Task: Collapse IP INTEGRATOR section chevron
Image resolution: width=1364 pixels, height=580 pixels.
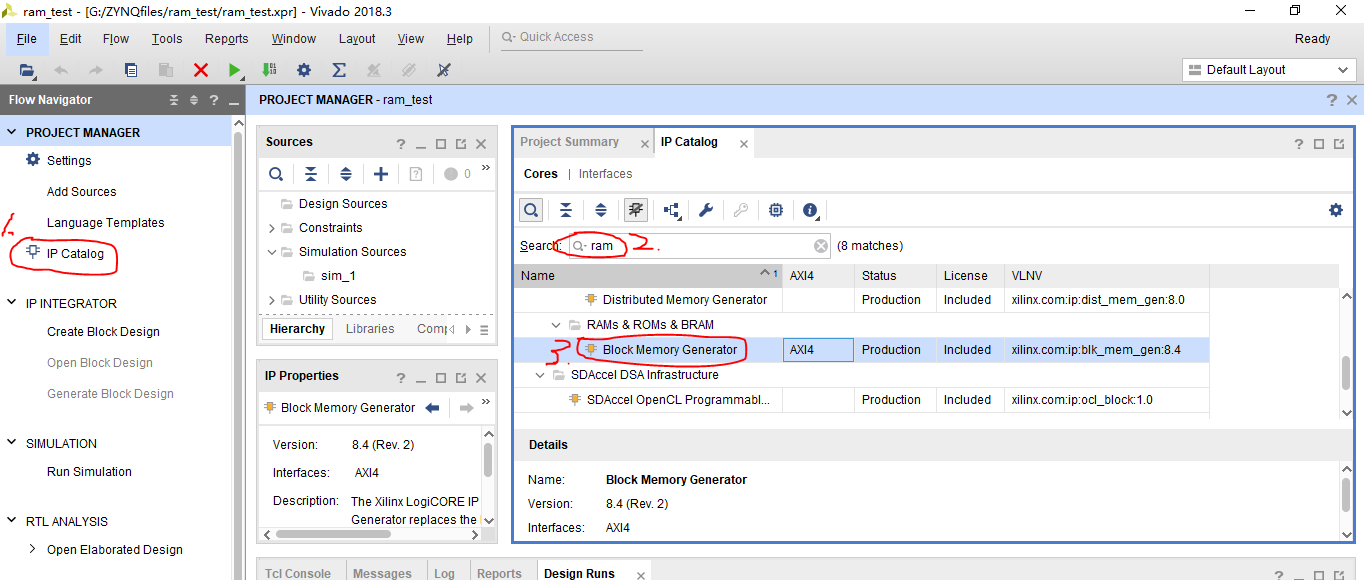Action: pos(12,303)
